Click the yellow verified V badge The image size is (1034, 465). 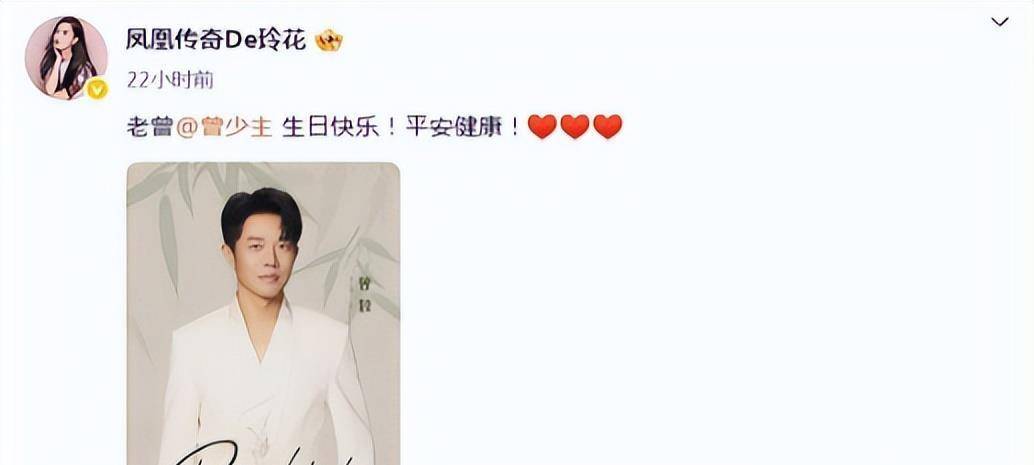pyautogui.click(x=97, y=88)
